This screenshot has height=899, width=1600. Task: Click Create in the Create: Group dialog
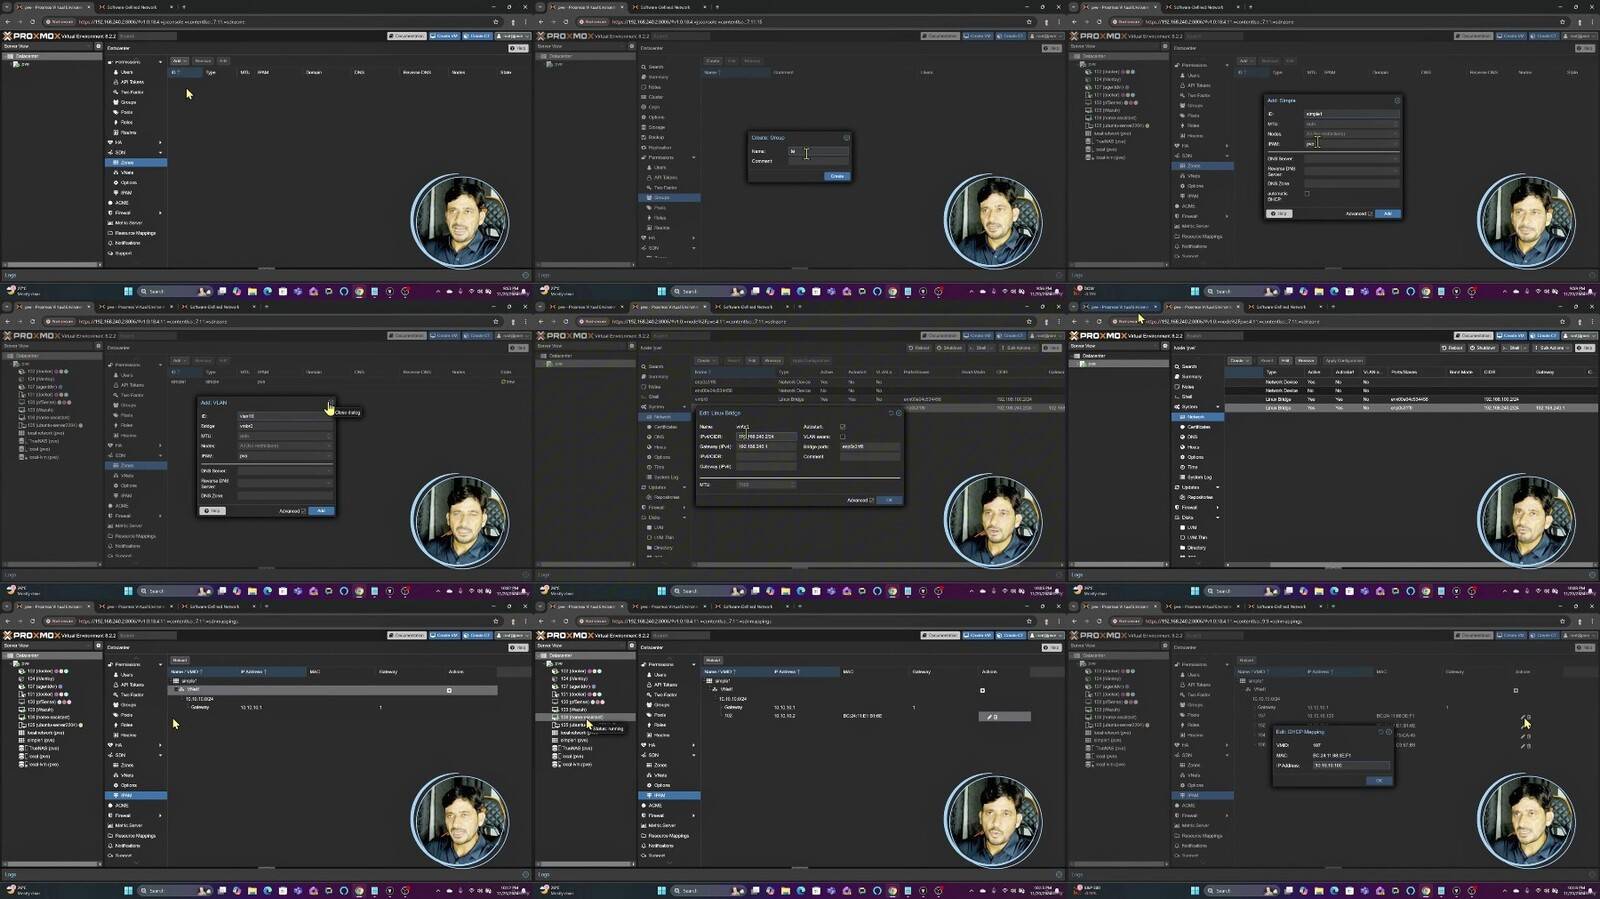(837, 176)
